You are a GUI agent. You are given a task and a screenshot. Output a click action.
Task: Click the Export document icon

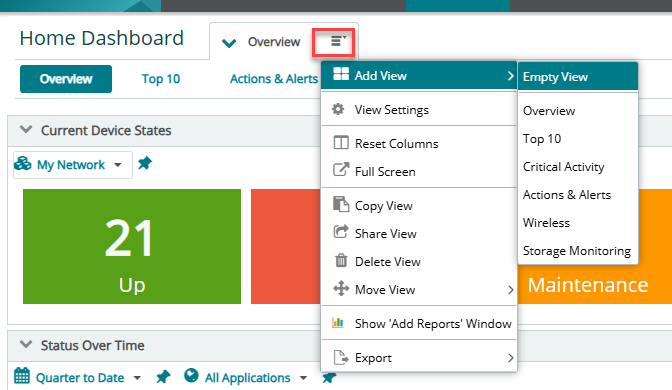pos(341,357)
